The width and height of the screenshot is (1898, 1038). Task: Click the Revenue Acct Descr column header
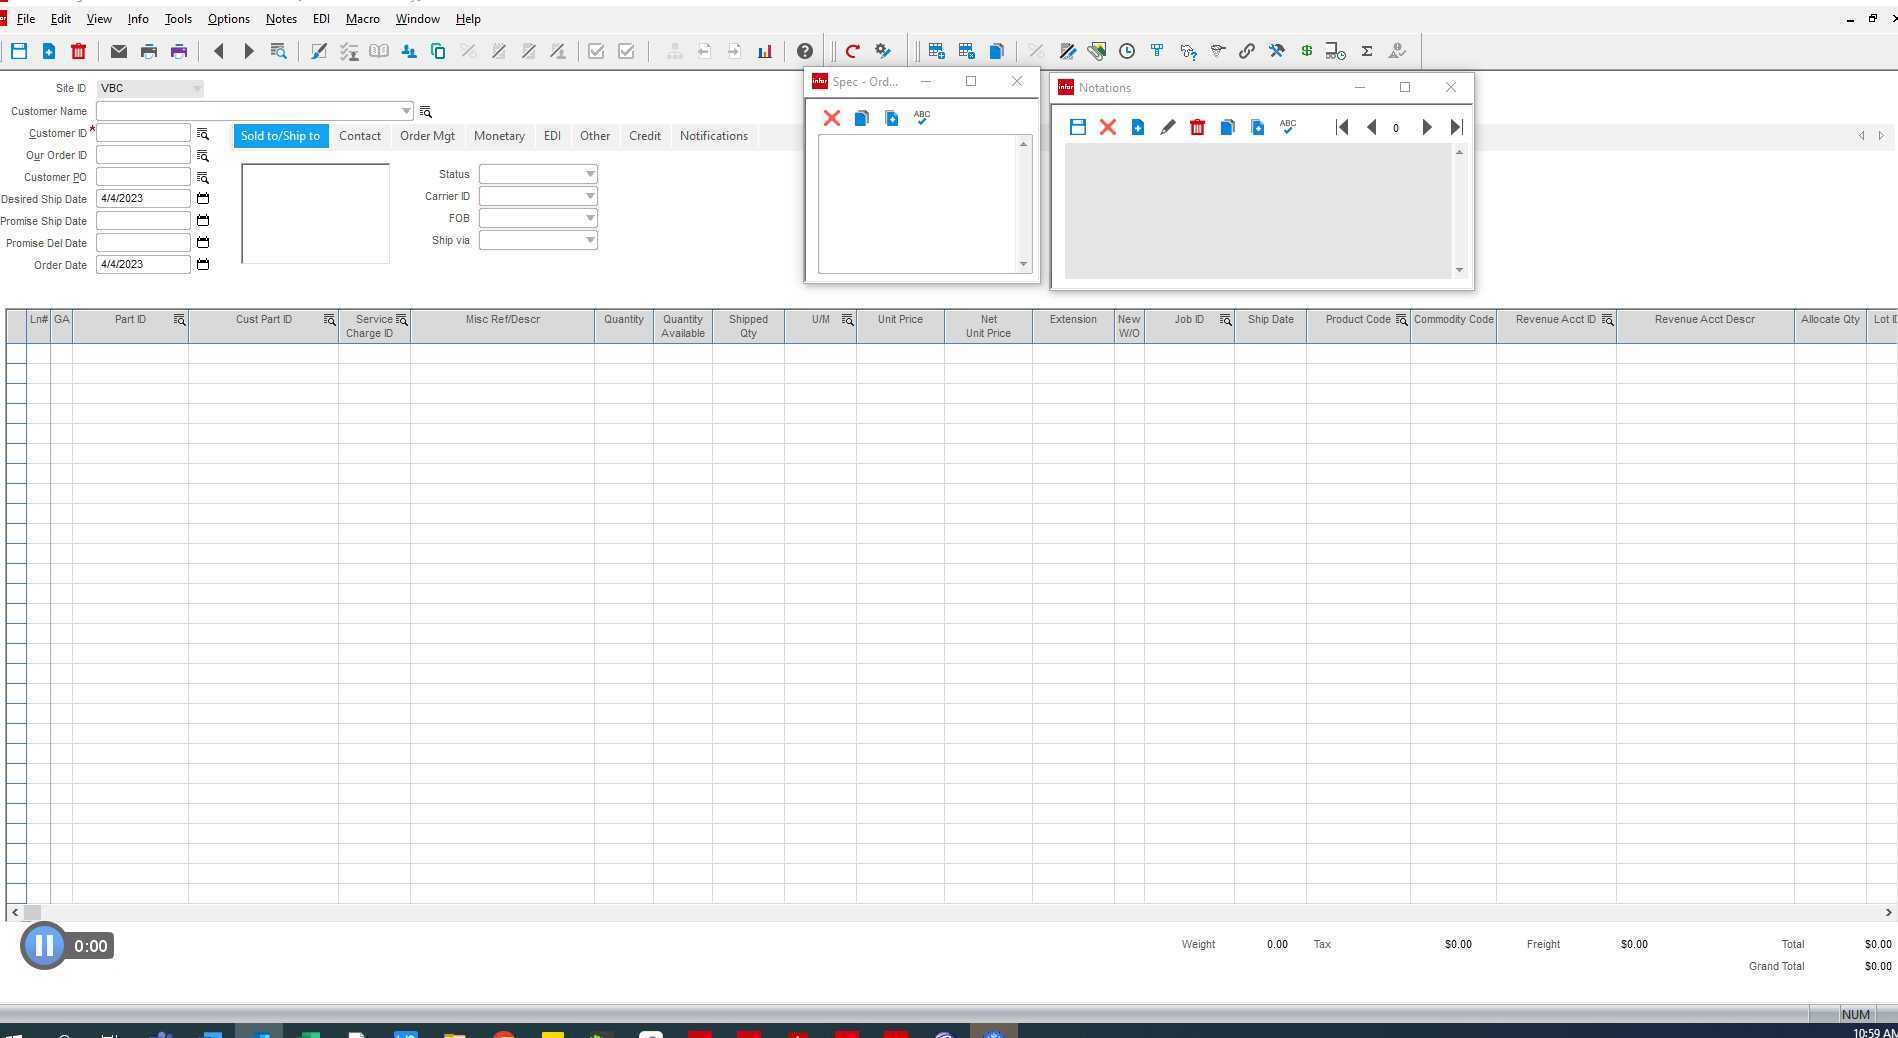point(1705,326)
